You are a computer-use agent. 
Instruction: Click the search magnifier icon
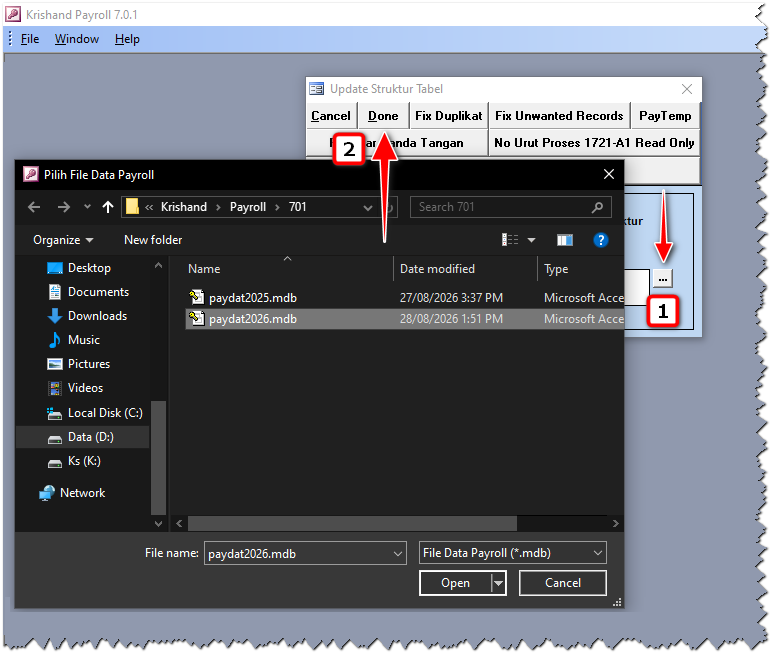pyautogui.click(x=598, y=207)
